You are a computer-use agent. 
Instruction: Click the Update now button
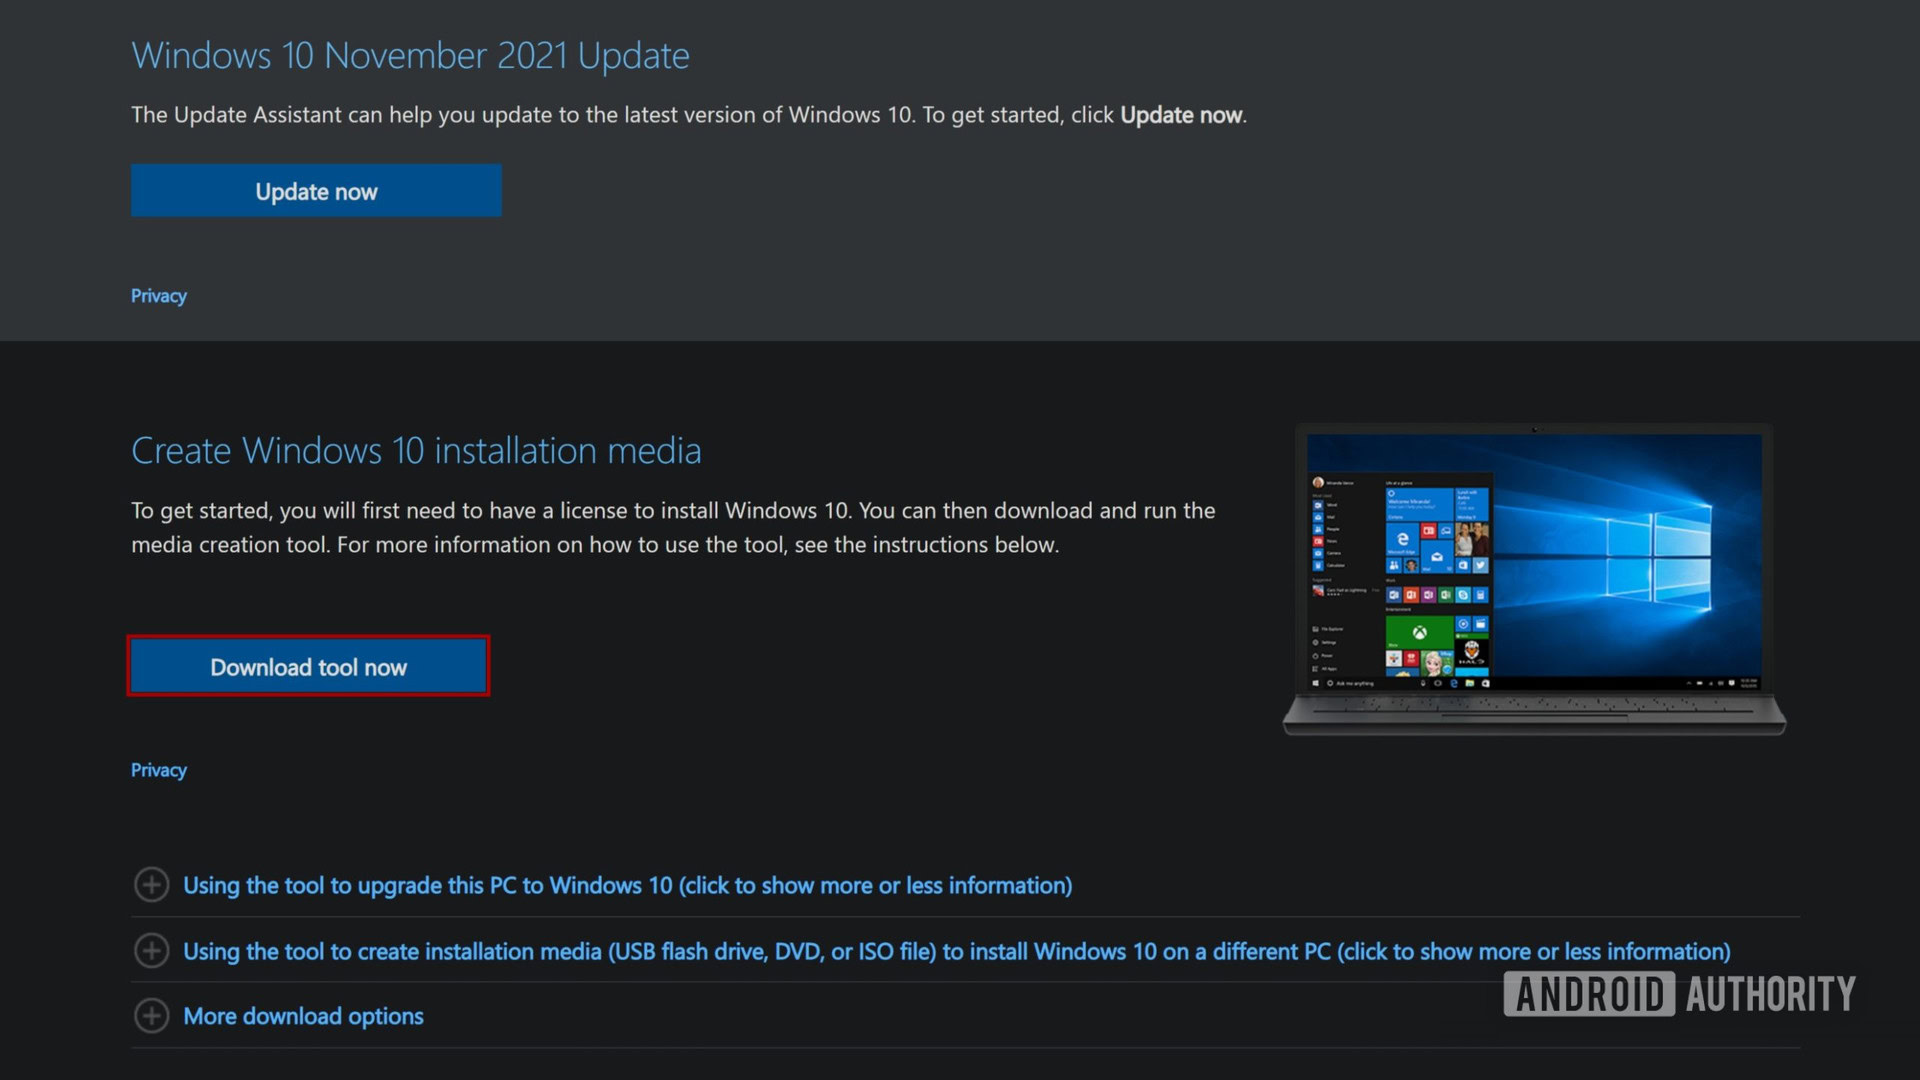pyautogui.click(x=316, y=191)
